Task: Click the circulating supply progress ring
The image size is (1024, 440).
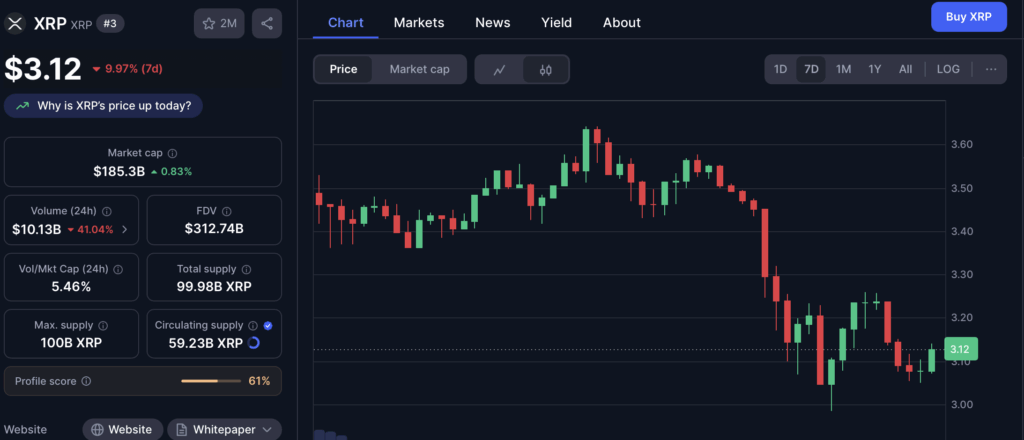Action: pyautogui.click(x=253, y=343)
